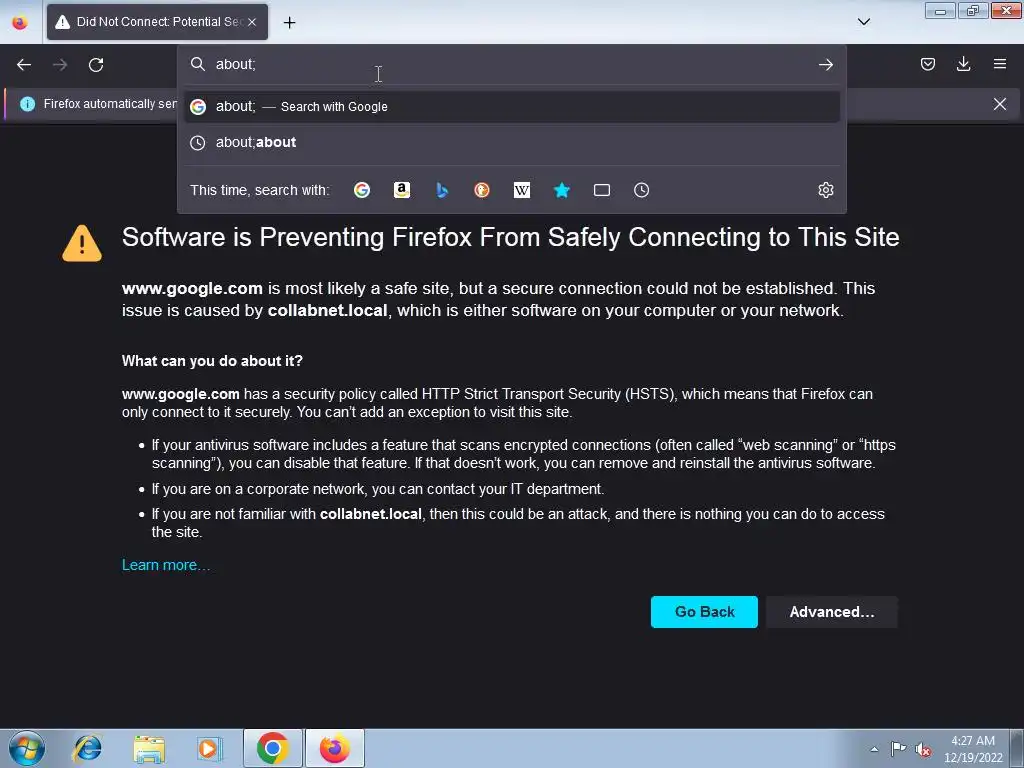Expand the list all tabs chevron
The height and width of the screenshot is (768, 1024).
[x=863, y=22]
